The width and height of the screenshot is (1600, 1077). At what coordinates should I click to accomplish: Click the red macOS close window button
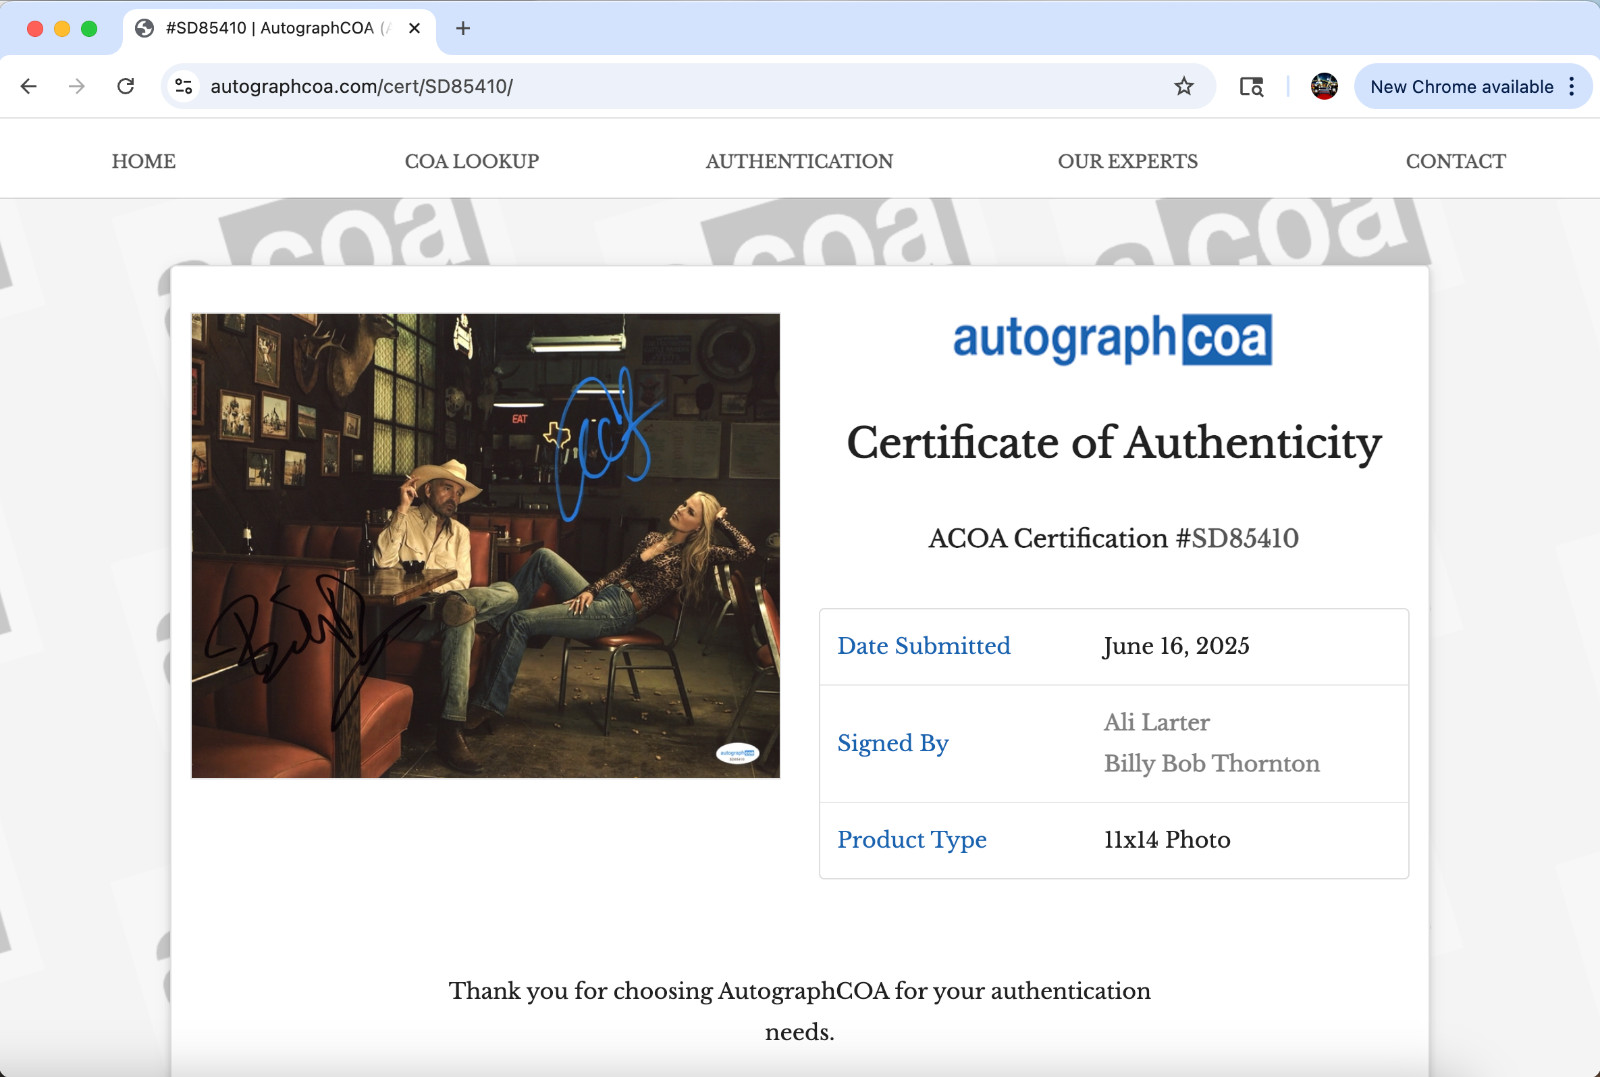pos(35,28)
